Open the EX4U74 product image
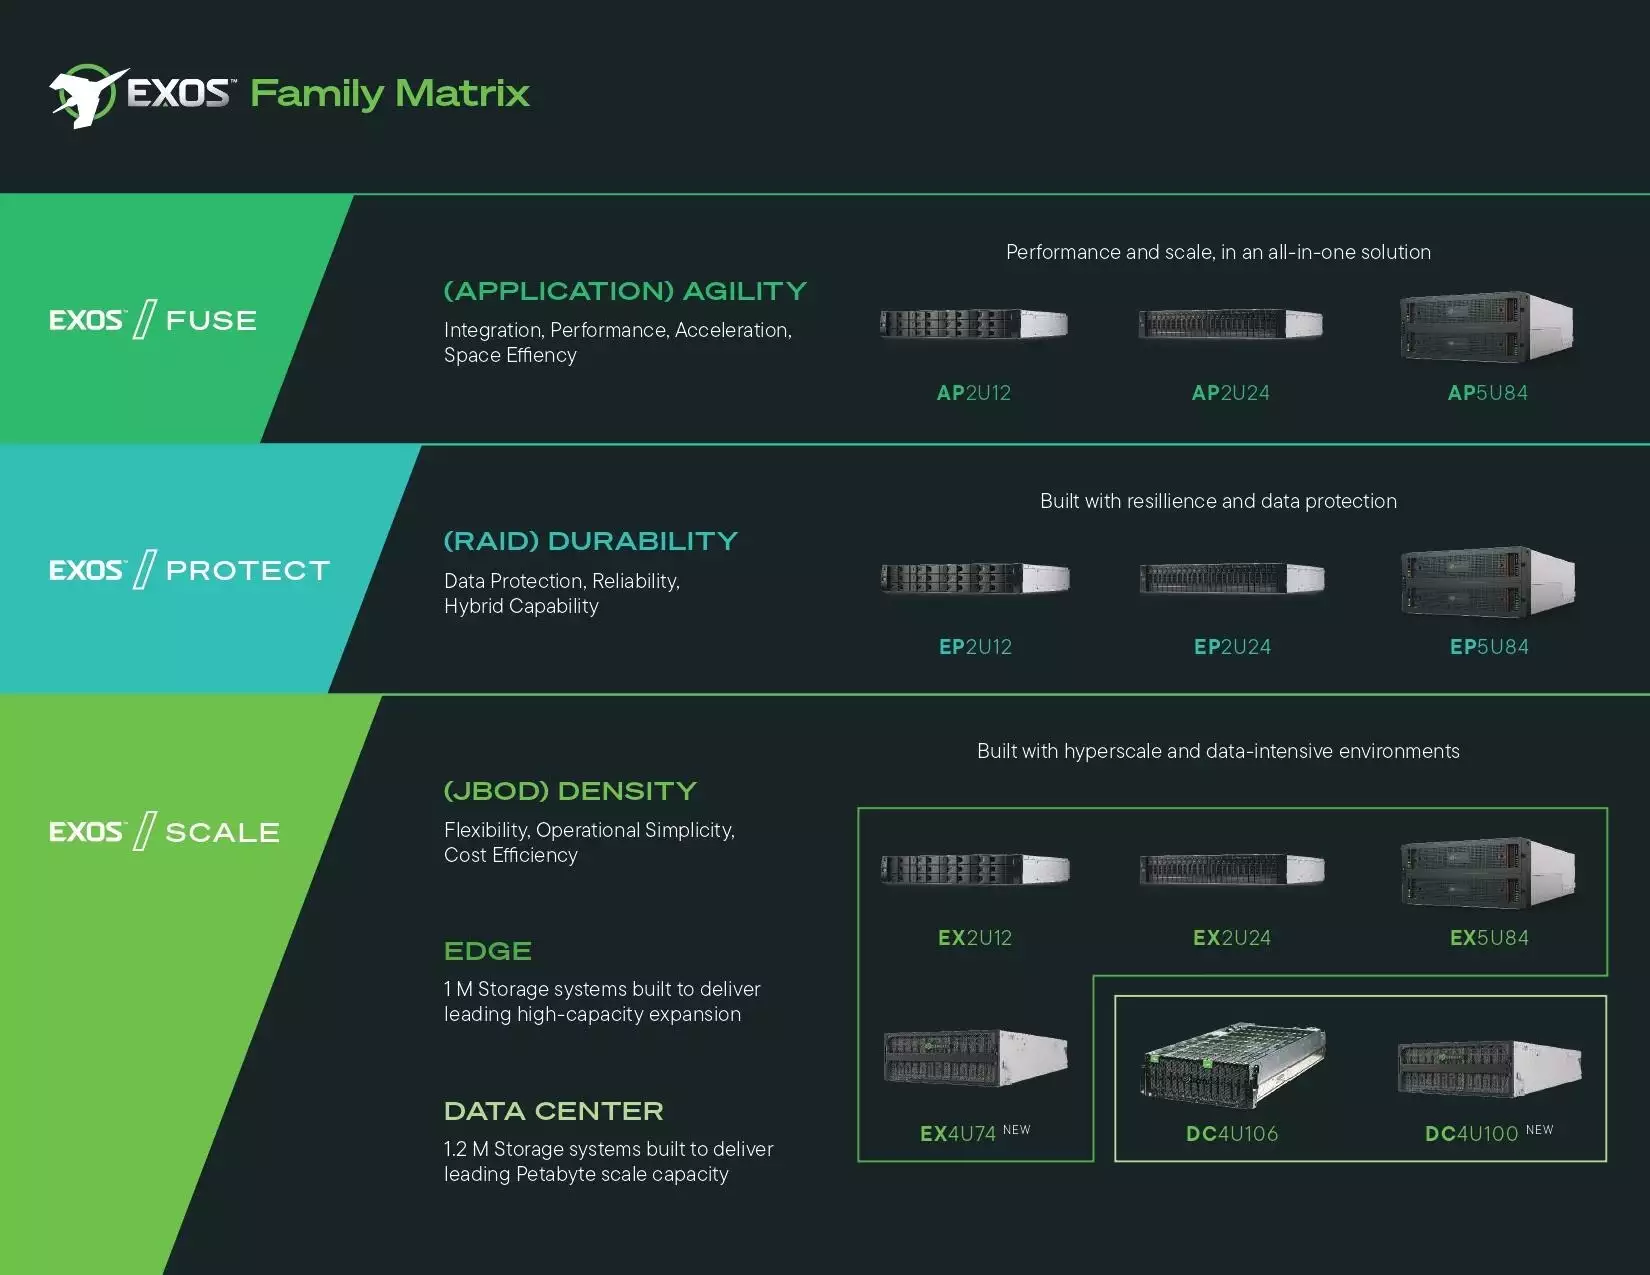The image size is (1650, 1275). (976, 1058)
